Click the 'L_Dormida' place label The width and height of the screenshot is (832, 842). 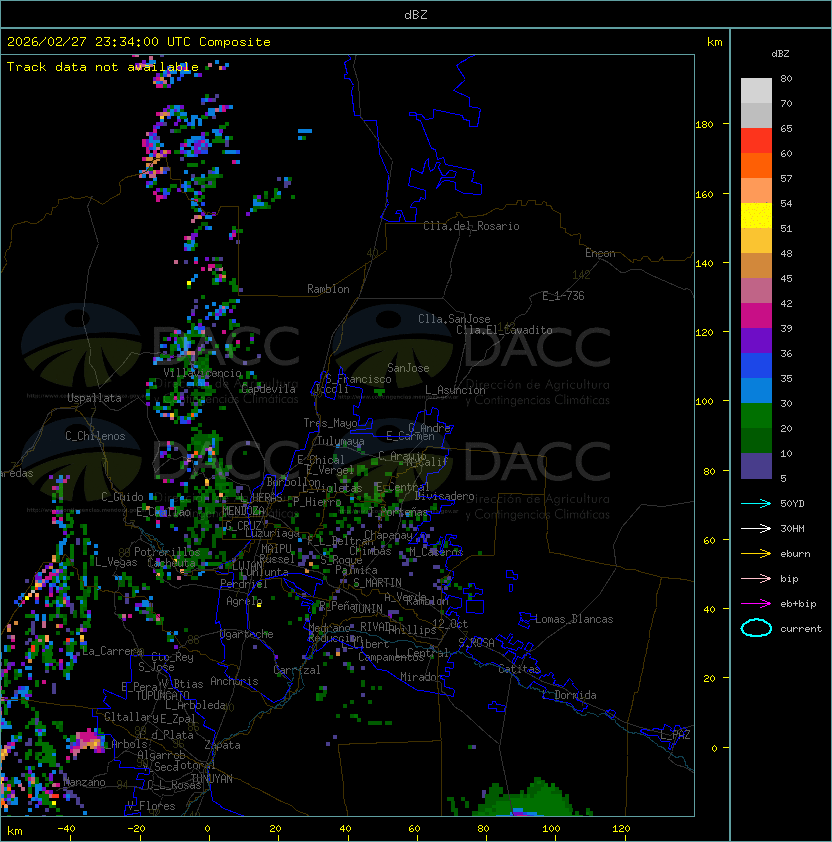[569, 695]
